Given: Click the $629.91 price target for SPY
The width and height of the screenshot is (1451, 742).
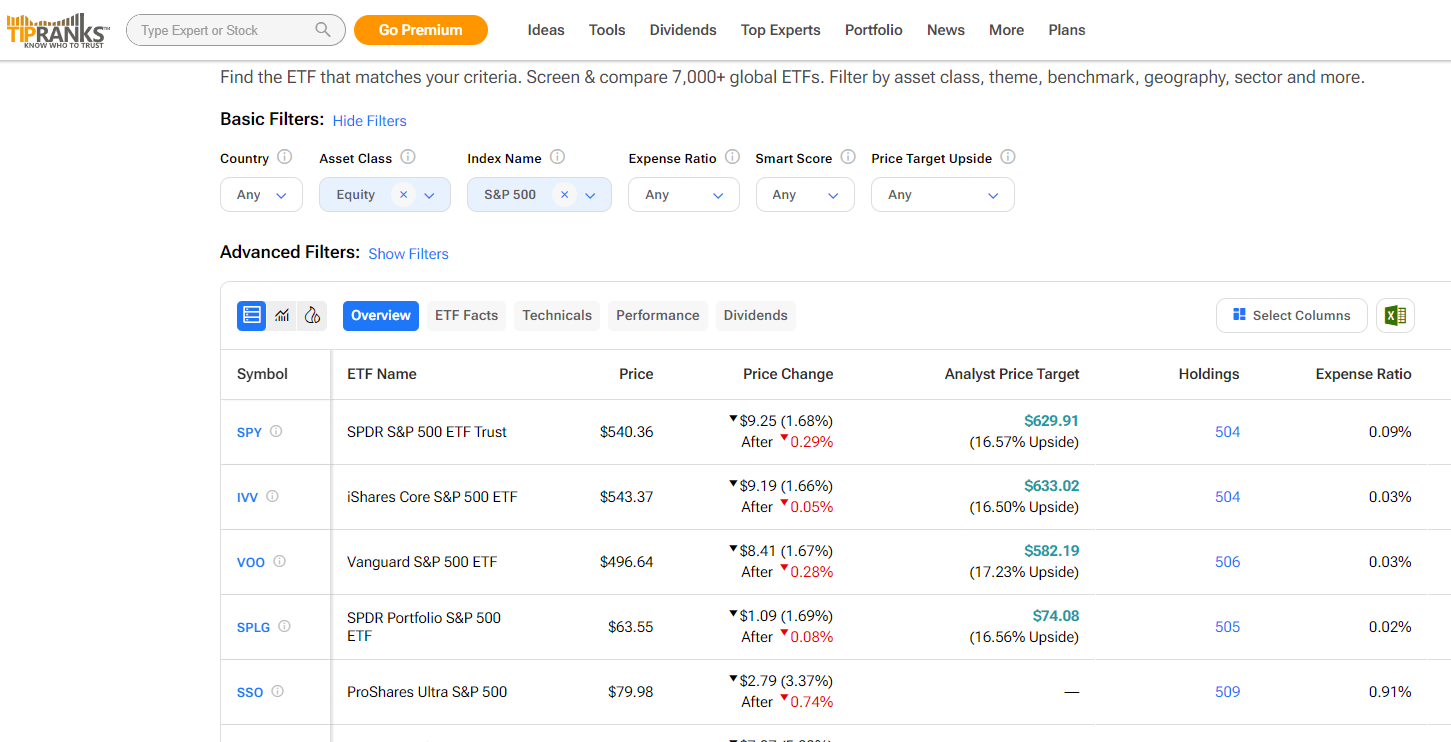Looking at the screenshot, I should click(1051, 421).
